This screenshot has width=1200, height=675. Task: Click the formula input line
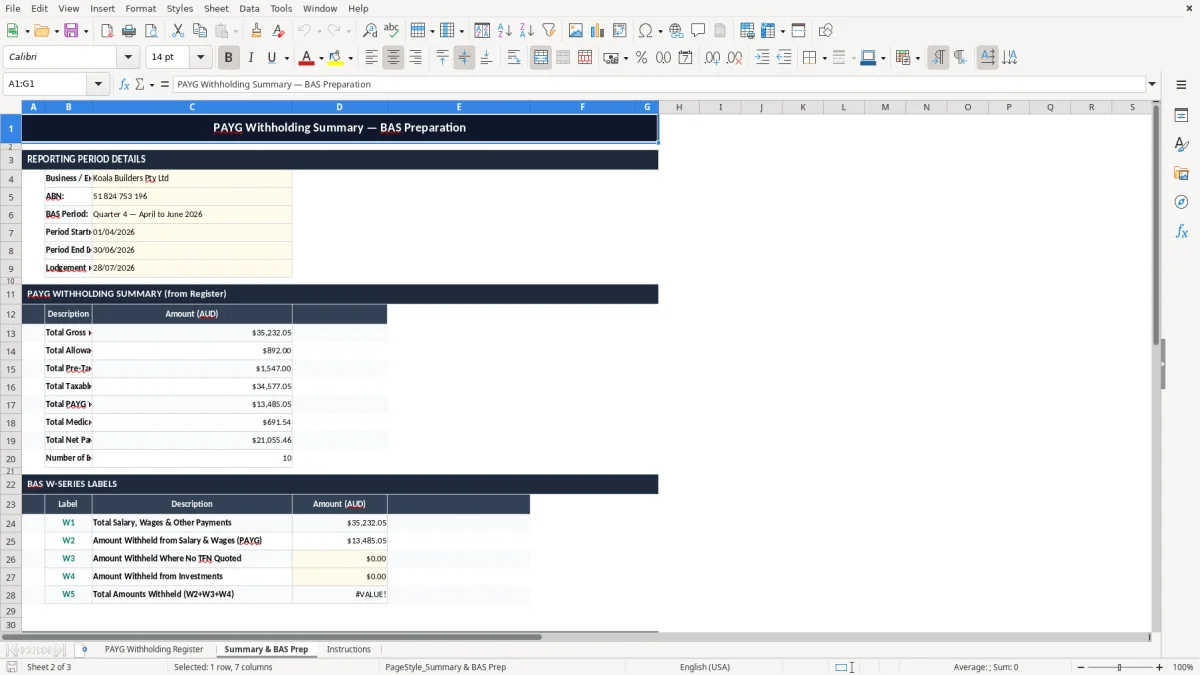coord(658,84)
